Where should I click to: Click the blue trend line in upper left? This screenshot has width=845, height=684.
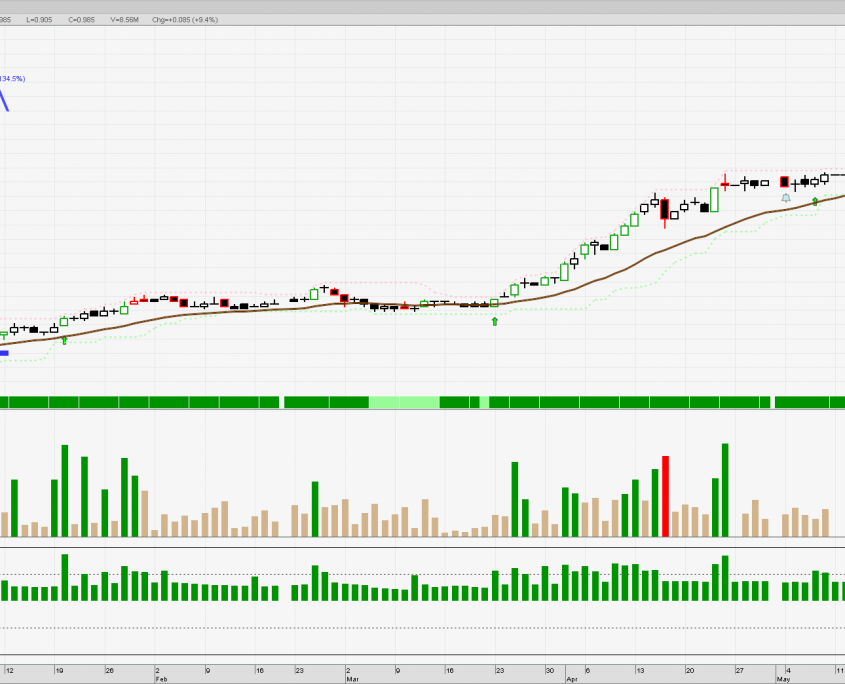point(4,100)
